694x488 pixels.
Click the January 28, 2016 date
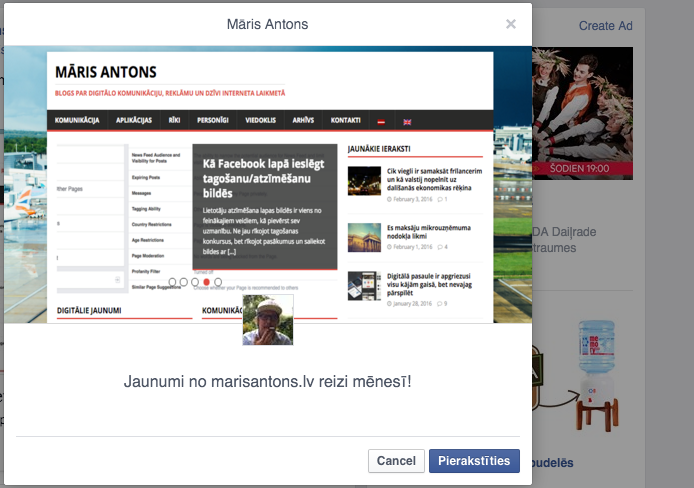coord(412,304)
